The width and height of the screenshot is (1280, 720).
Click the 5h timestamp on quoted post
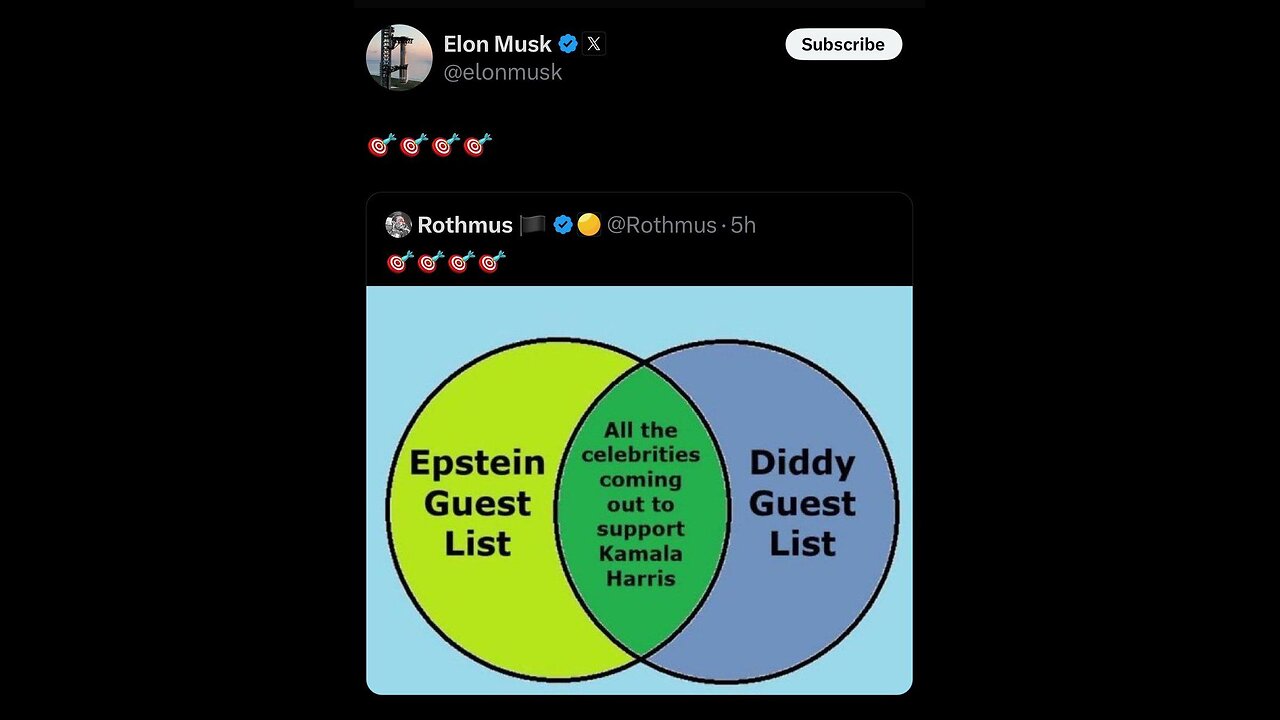click(x=743, y=225)
